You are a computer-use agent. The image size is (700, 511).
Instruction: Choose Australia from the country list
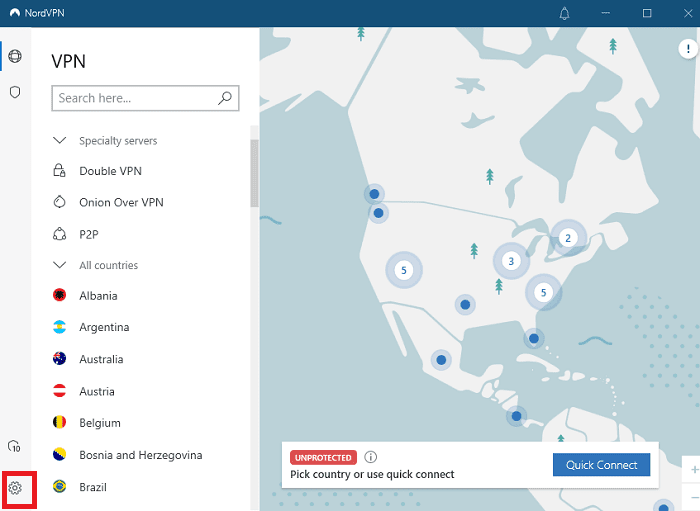pos(101,359)
